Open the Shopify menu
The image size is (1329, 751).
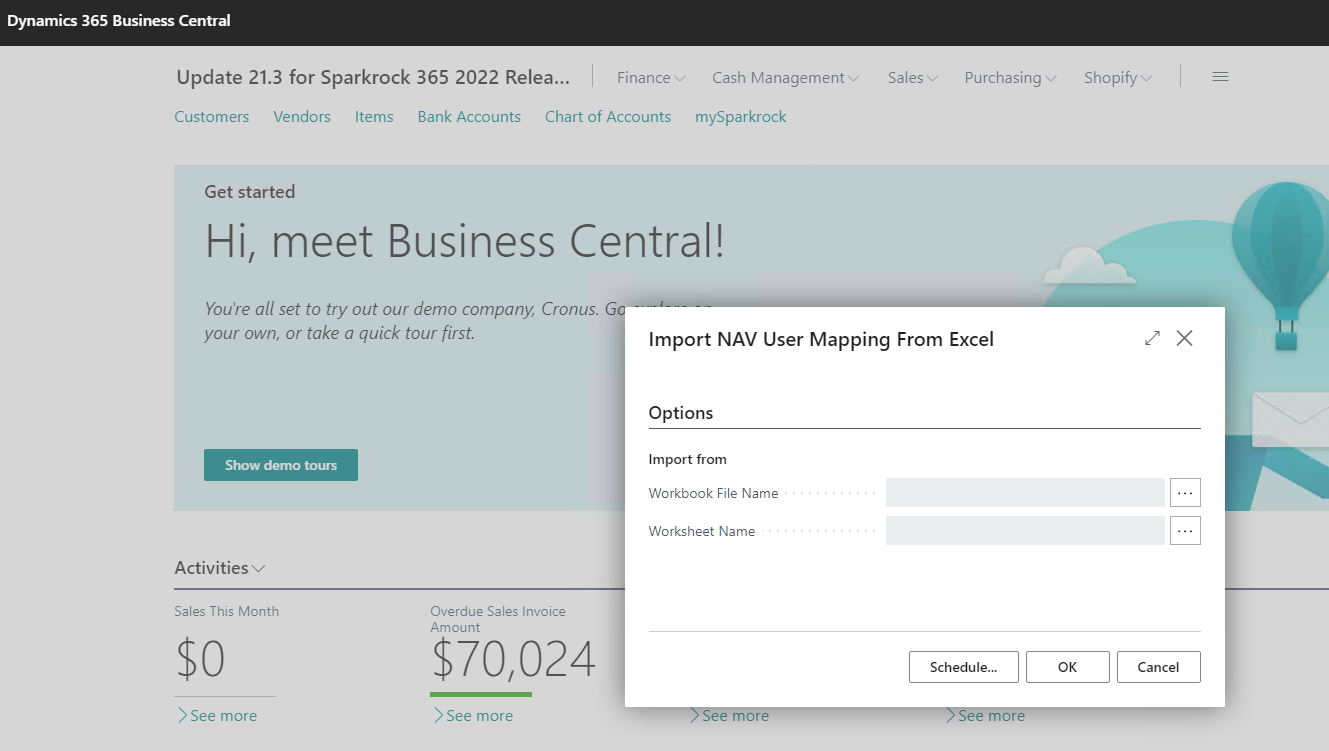tap(1117, 77)
